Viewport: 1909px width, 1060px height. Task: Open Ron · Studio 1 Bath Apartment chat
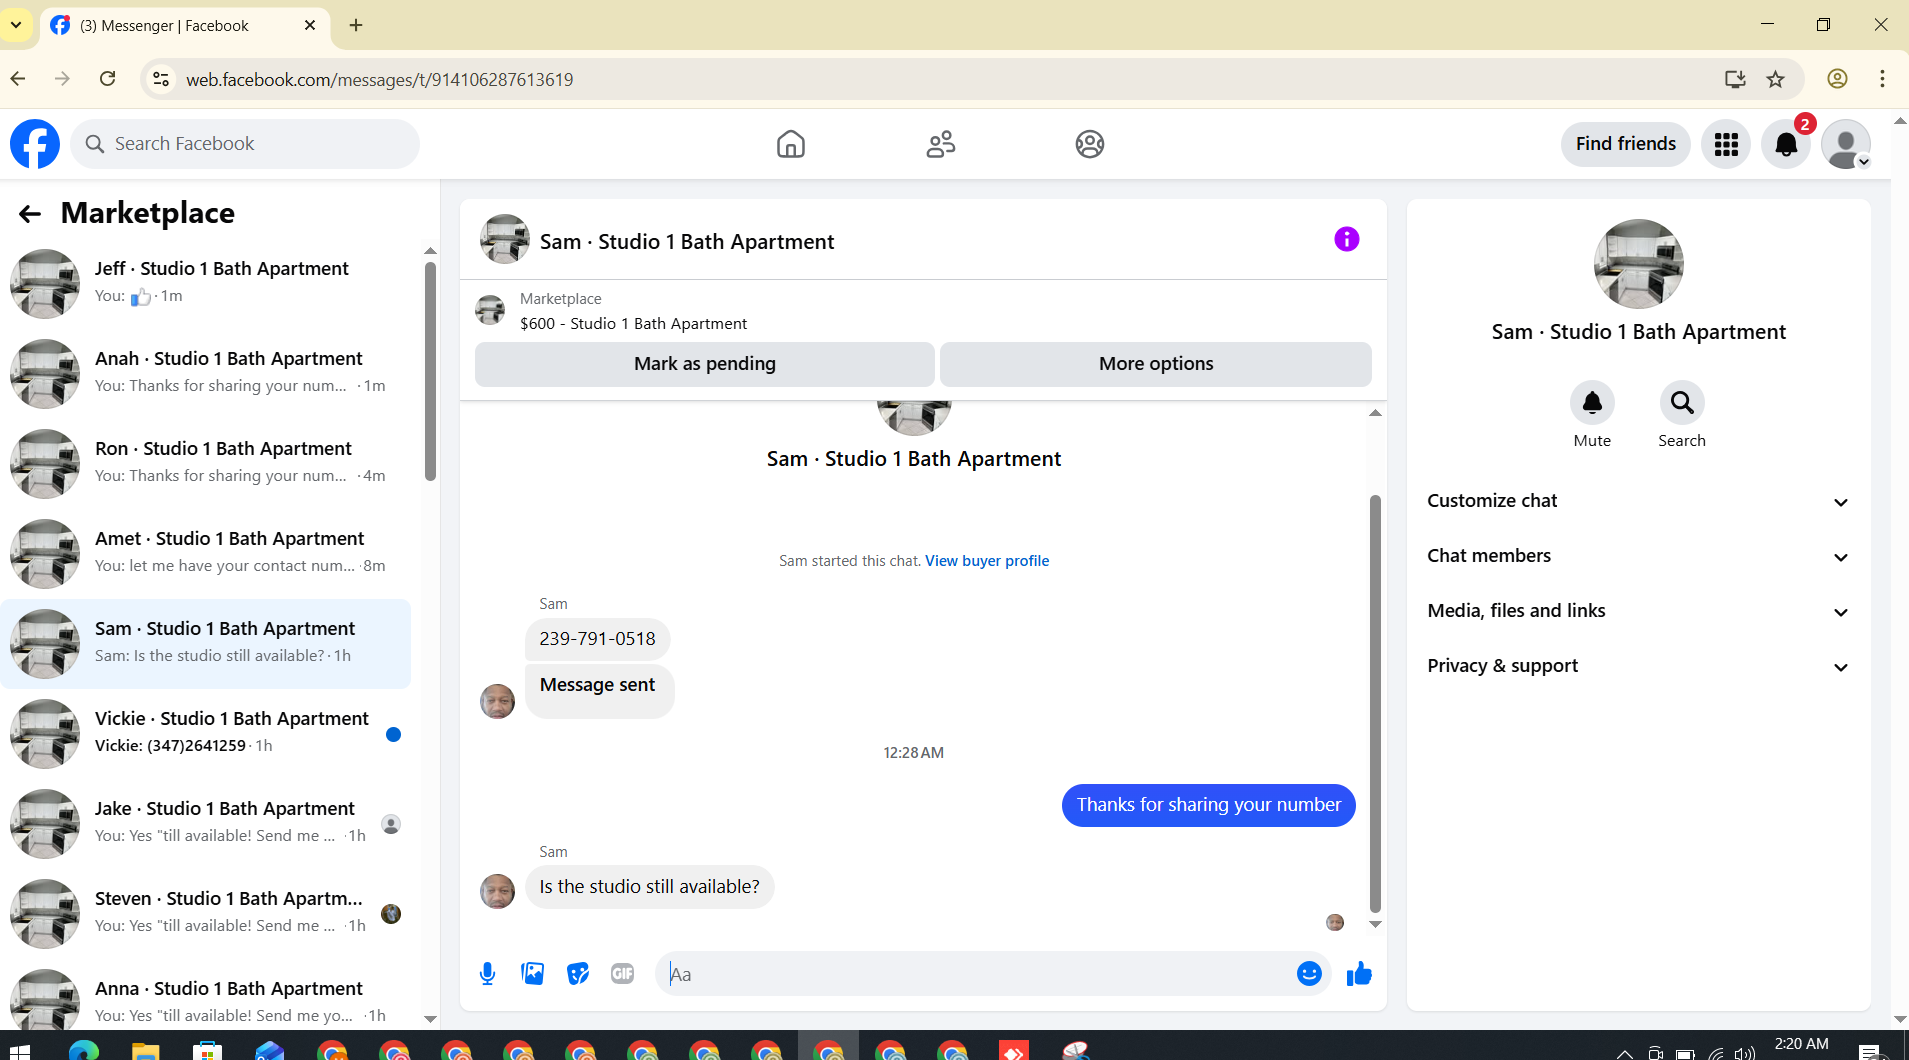[206, 463]
